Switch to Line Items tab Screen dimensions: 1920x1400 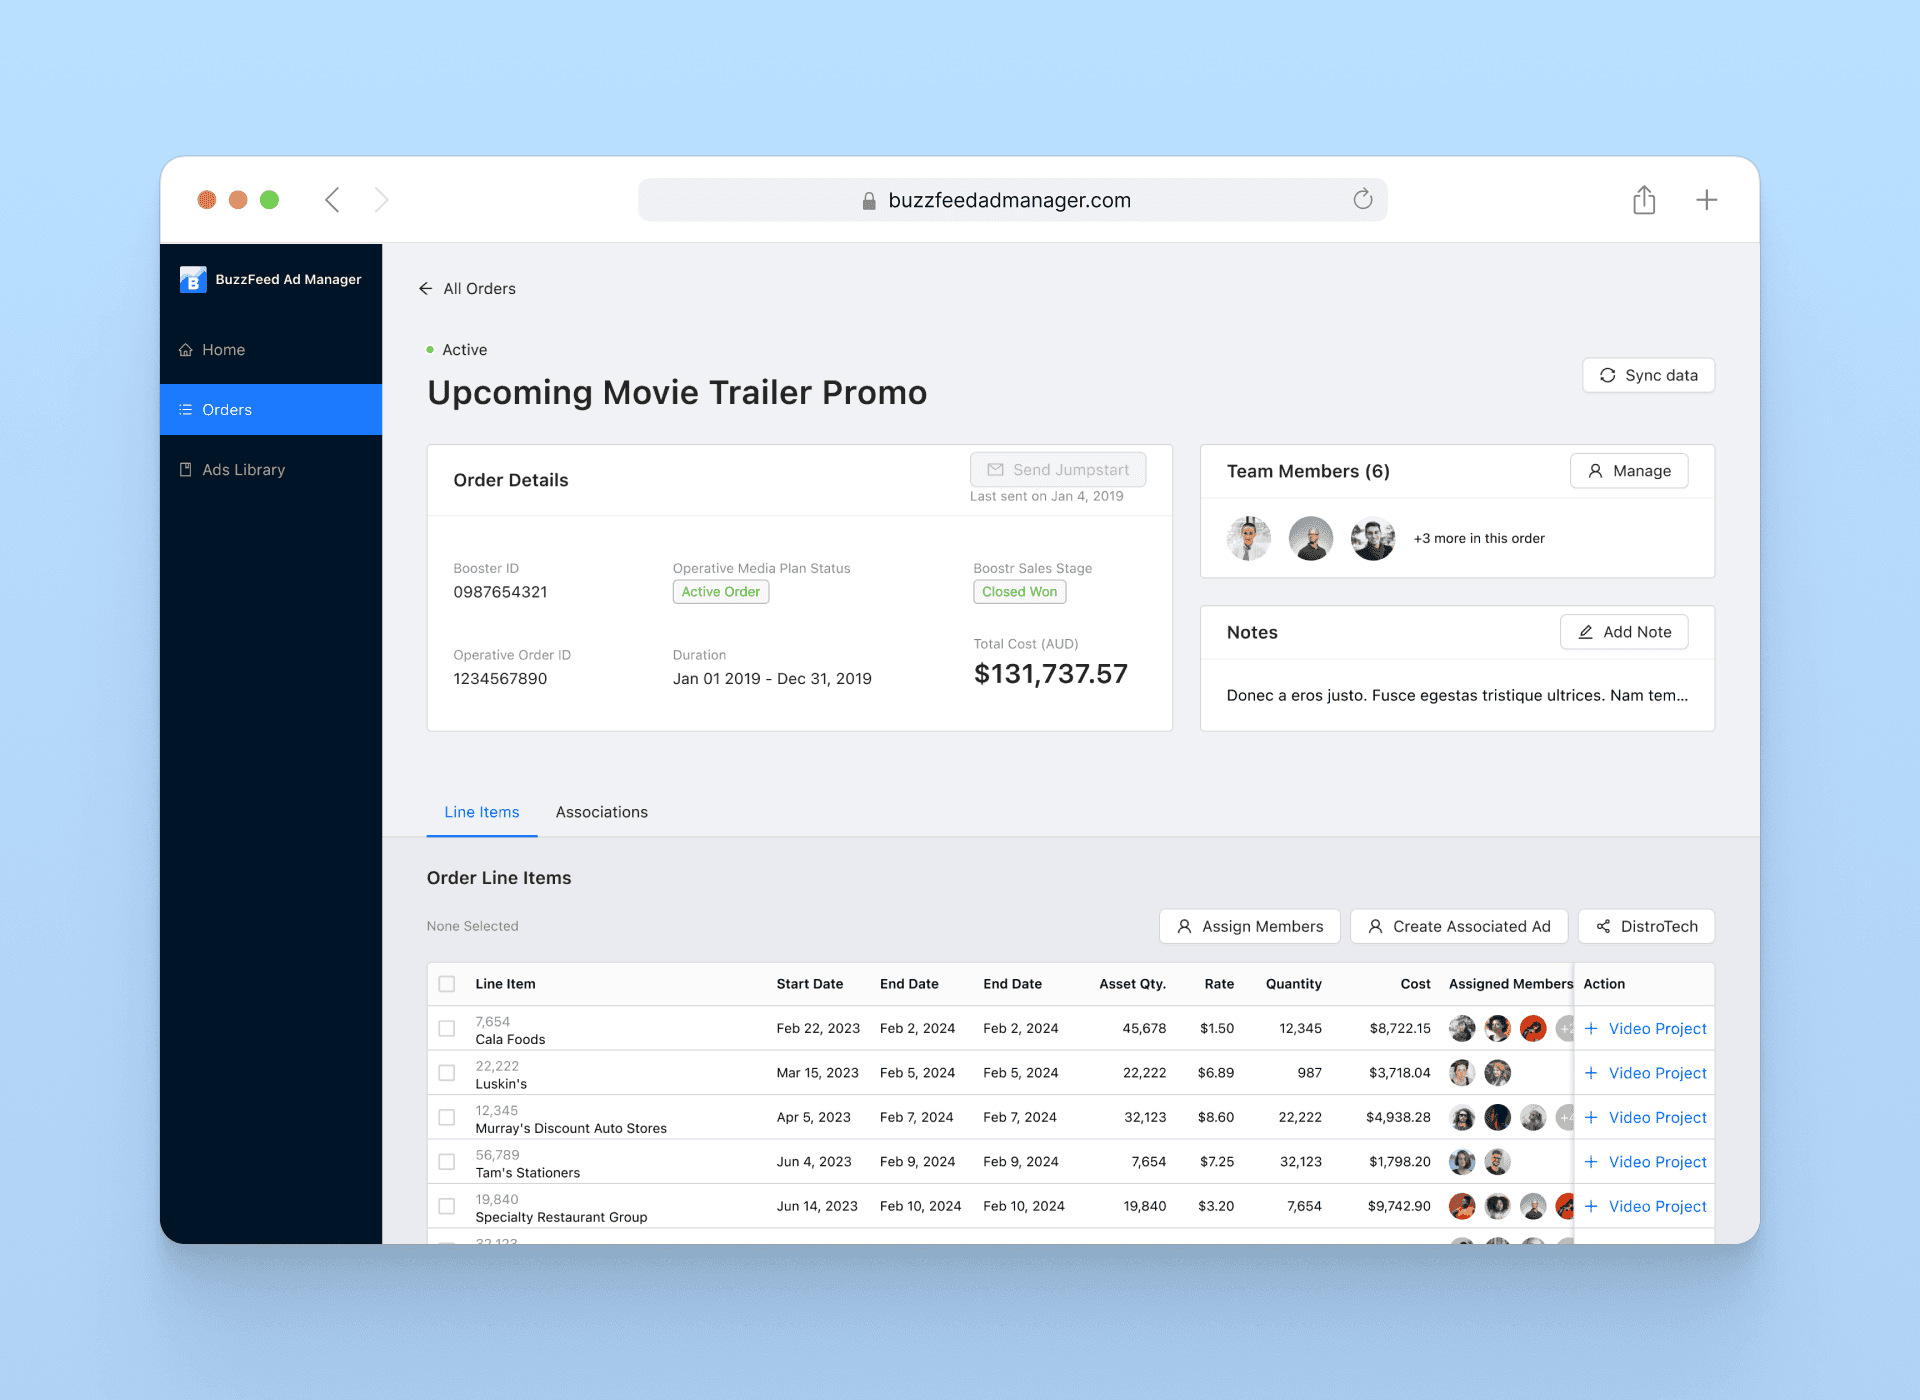click(482, 813)
